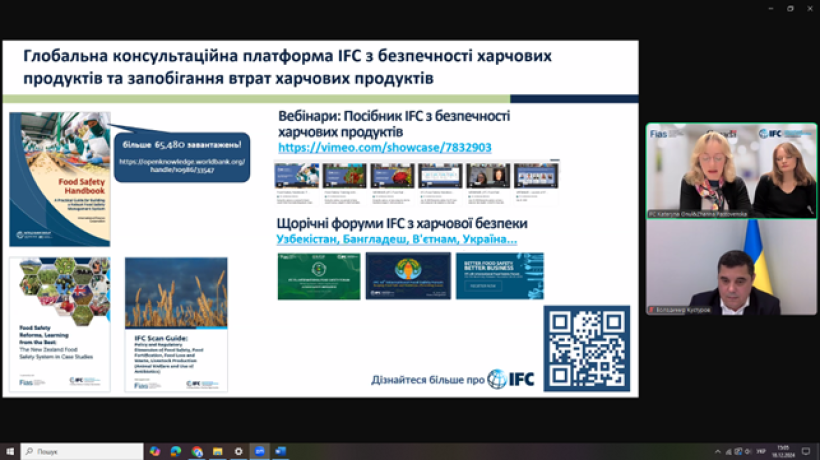Switch to Zoom app in taskbar
The image size is (820, 460).
[259, 451]
